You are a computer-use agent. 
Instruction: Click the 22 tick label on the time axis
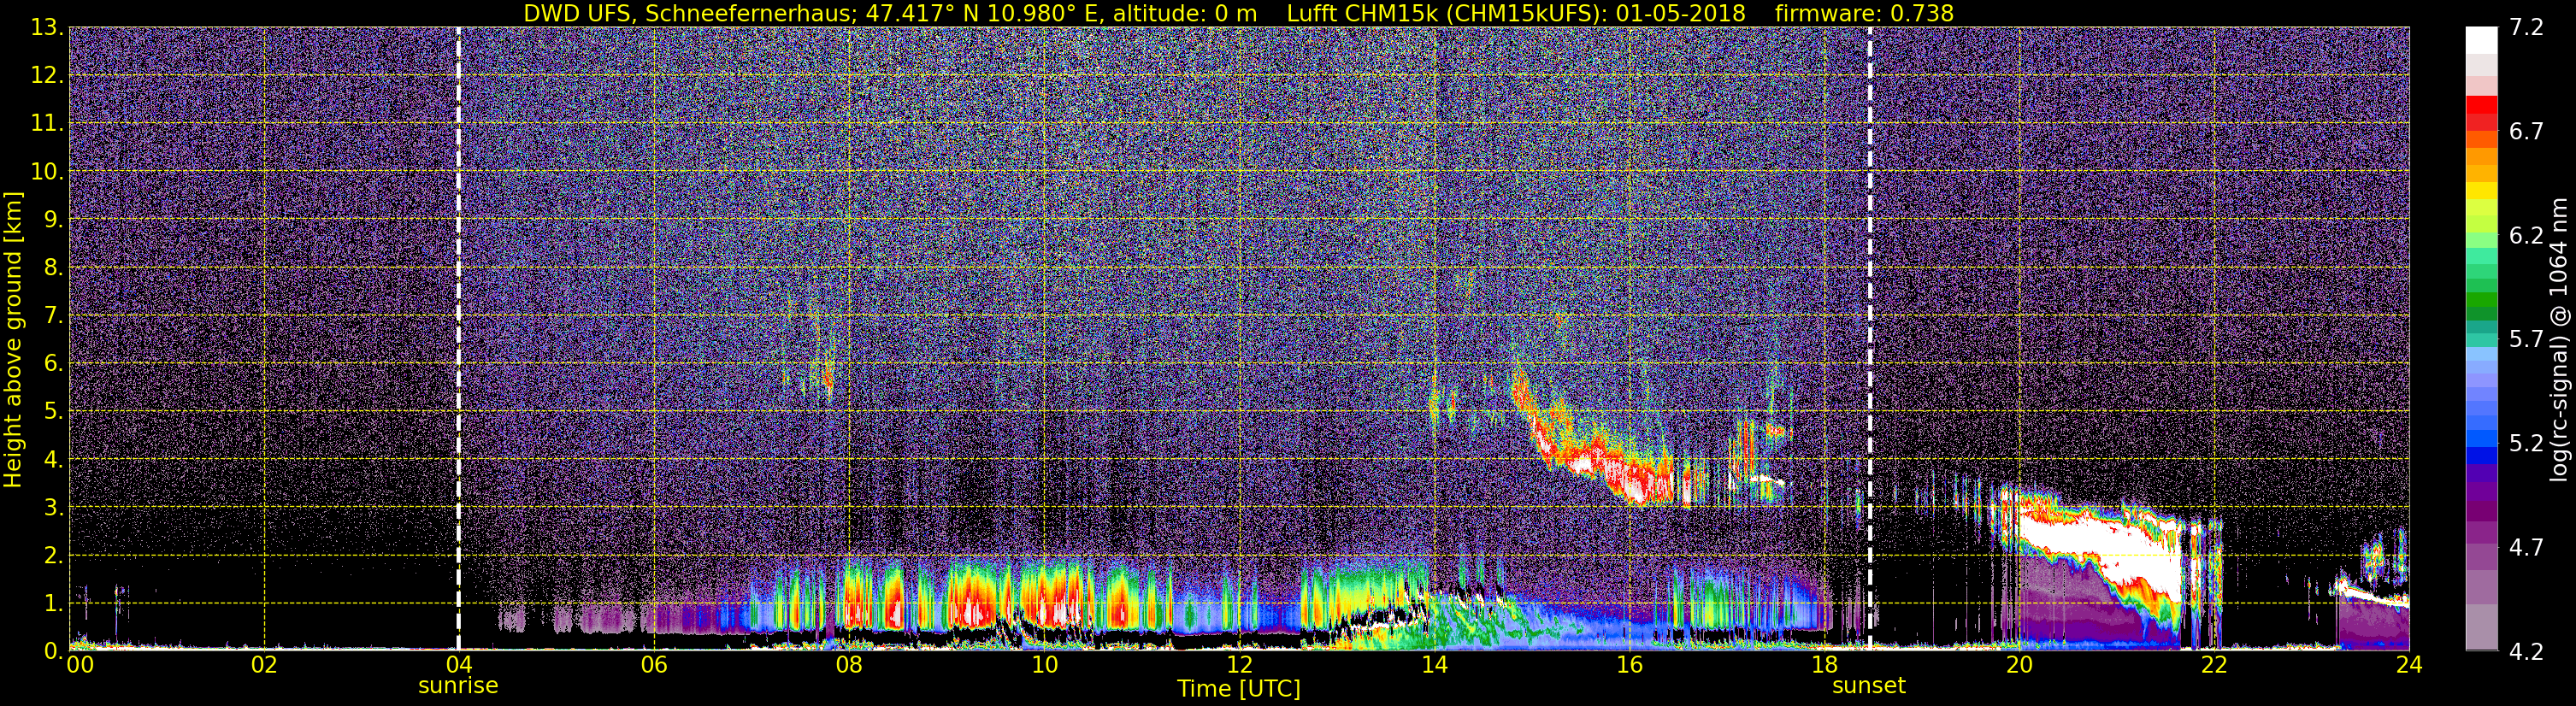(2214, 665)
